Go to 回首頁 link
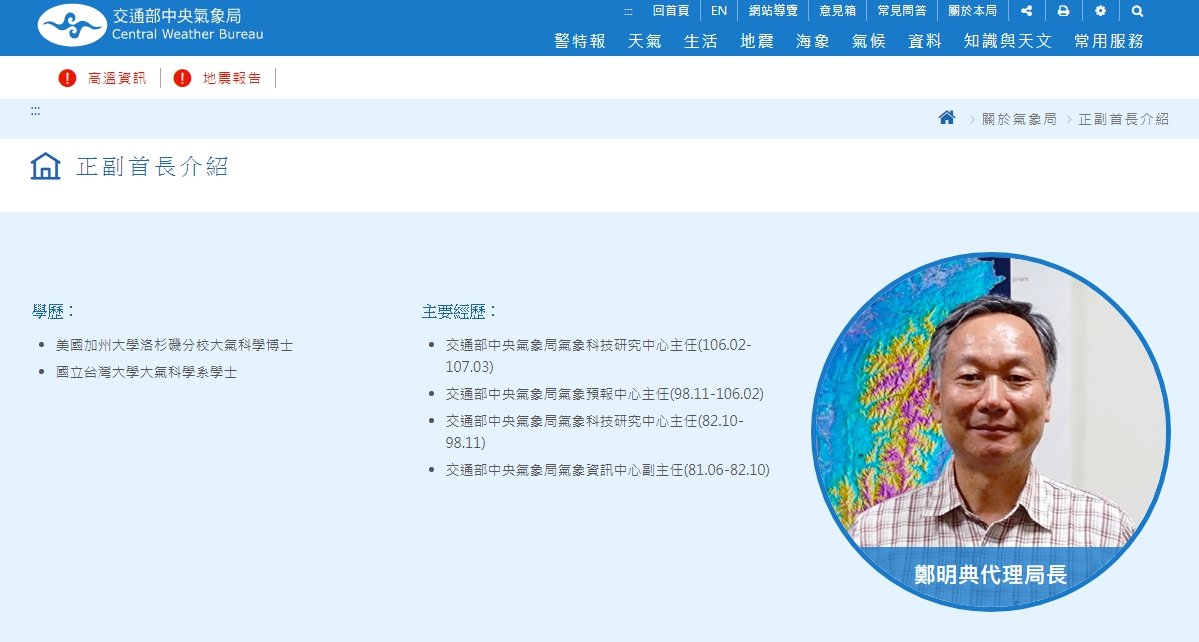This screenshot has height=642, width=1199. tap(671, 11)
